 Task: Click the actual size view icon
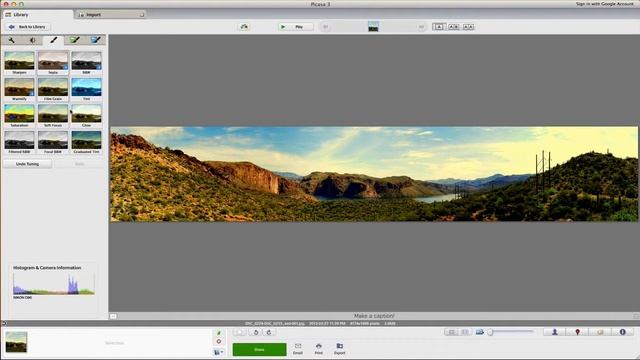click(x=465, y=332)
